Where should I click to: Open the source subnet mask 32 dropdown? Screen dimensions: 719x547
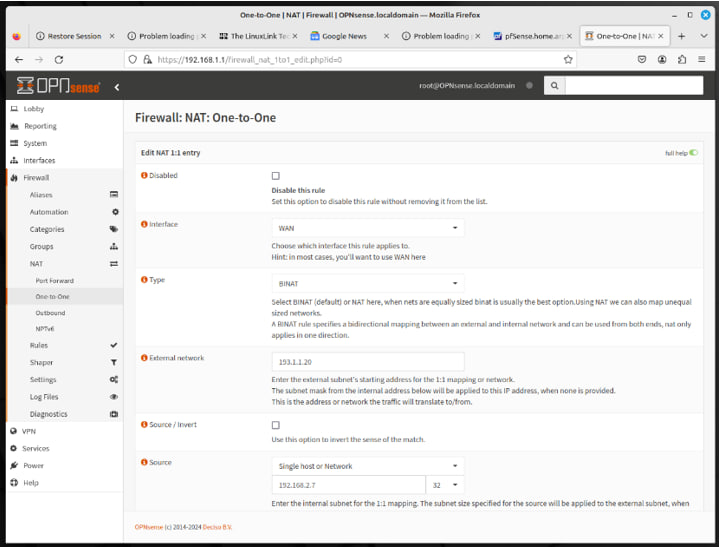[445, 485]
